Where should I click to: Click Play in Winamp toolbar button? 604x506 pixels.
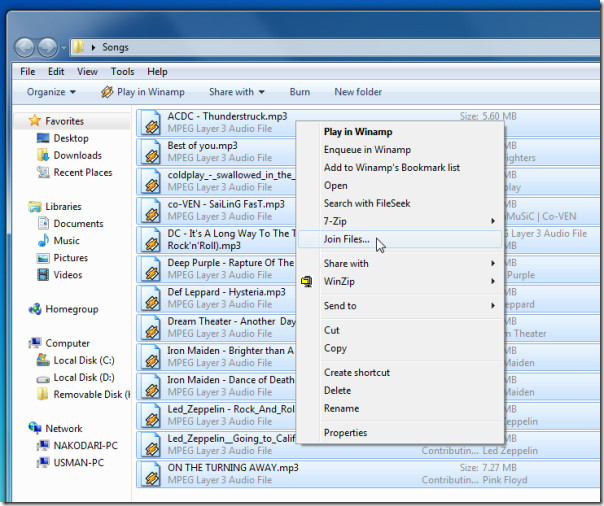coord(143,92)
